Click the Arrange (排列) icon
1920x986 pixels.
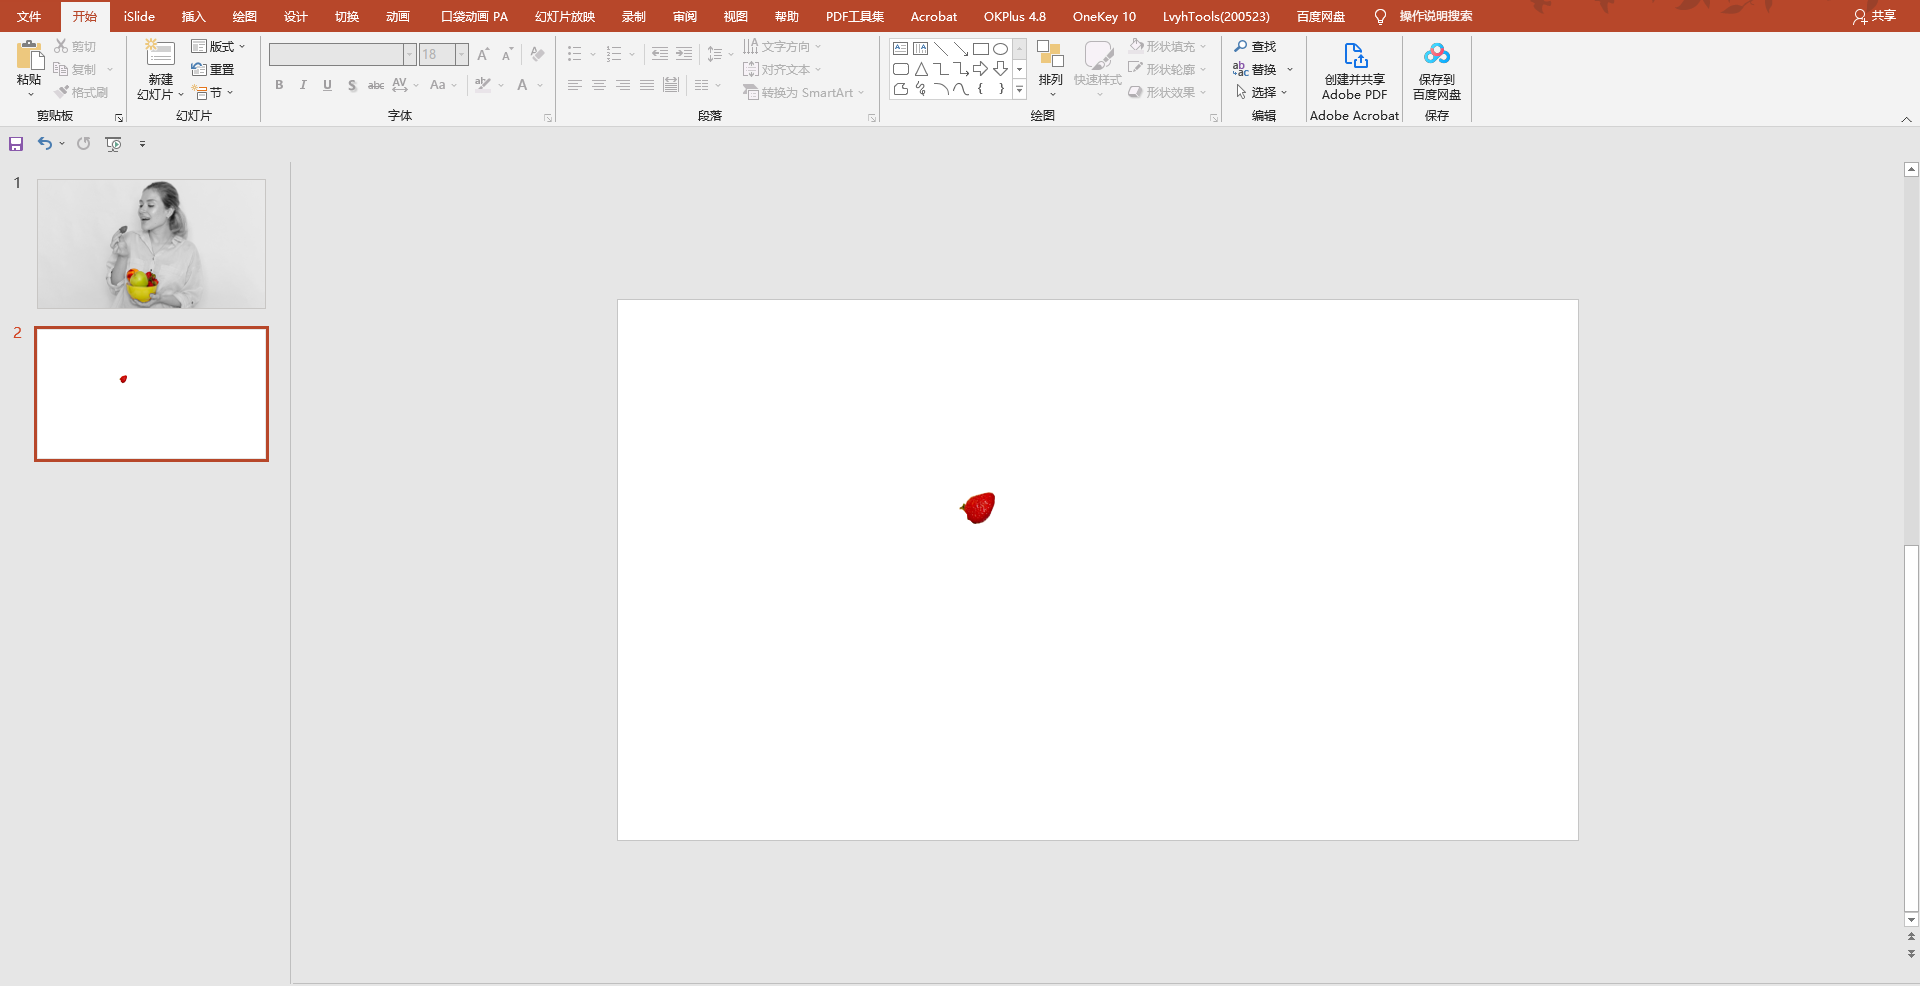coord(1050,54)
